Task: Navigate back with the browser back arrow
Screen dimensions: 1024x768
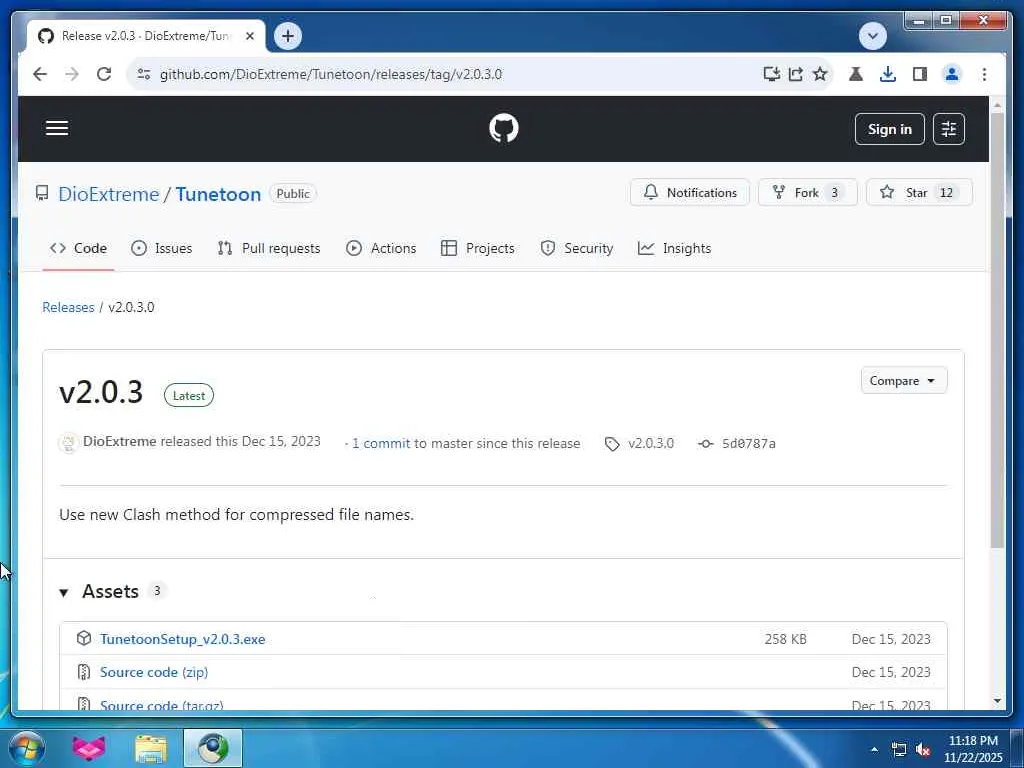Action: coord(40,74)
